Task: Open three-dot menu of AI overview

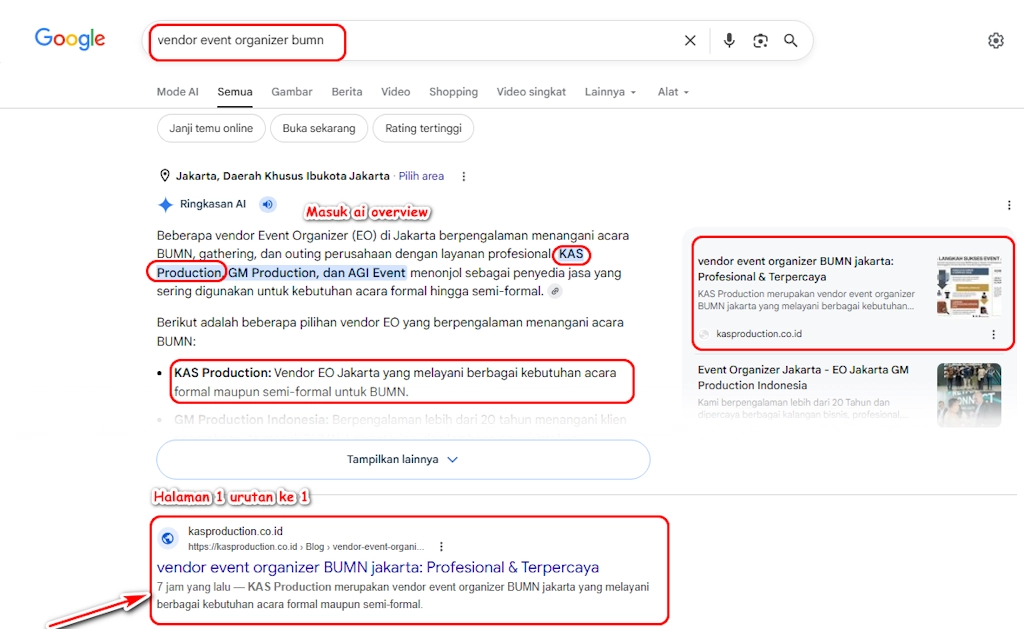Action: tap(1009, 205)
